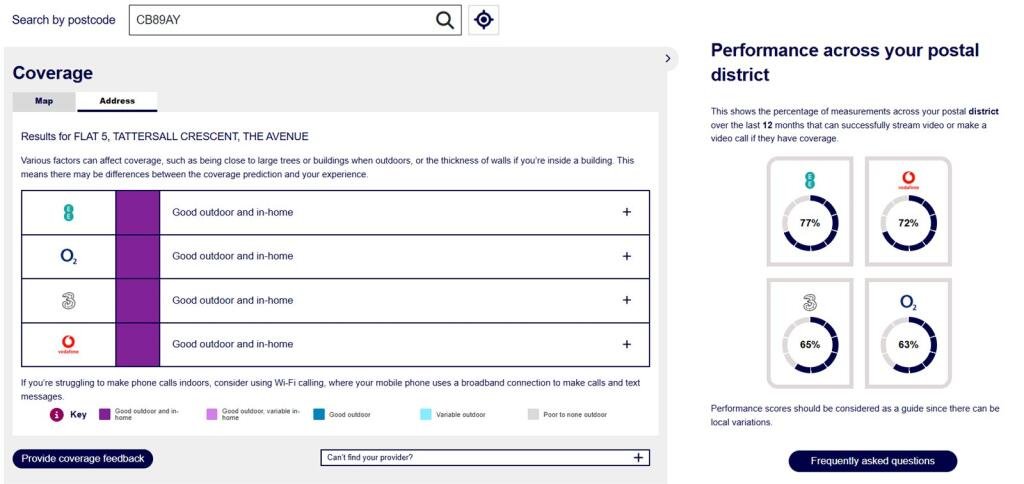
Task: Click the search magnifier icon
Action: pyautogui.click(x=445, y=20)
